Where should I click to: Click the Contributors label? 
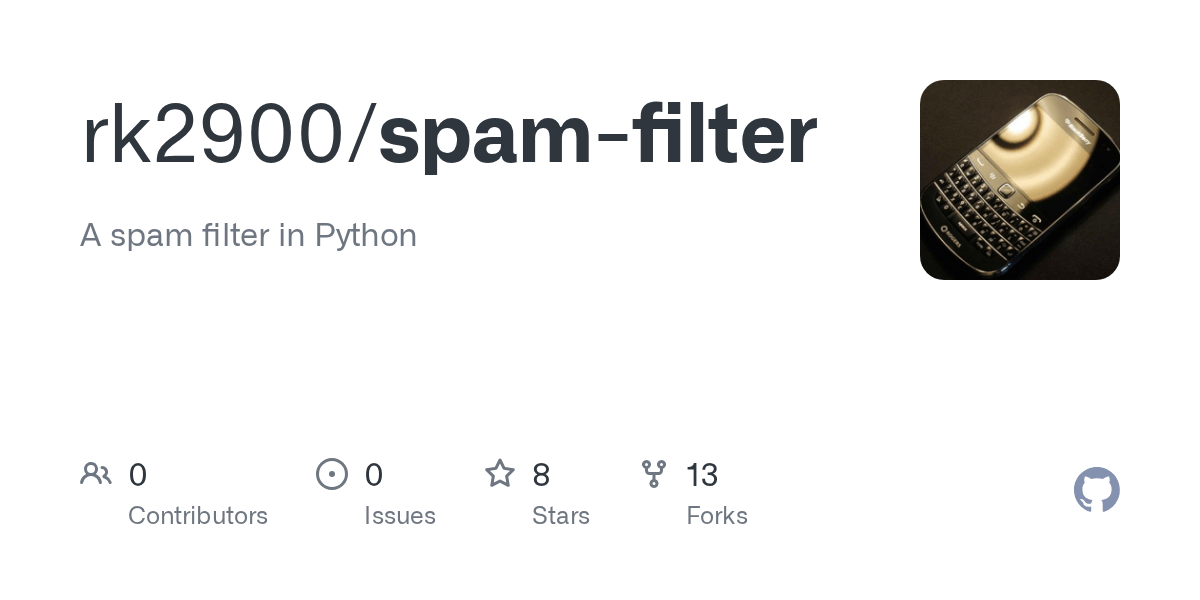(198, 516)
